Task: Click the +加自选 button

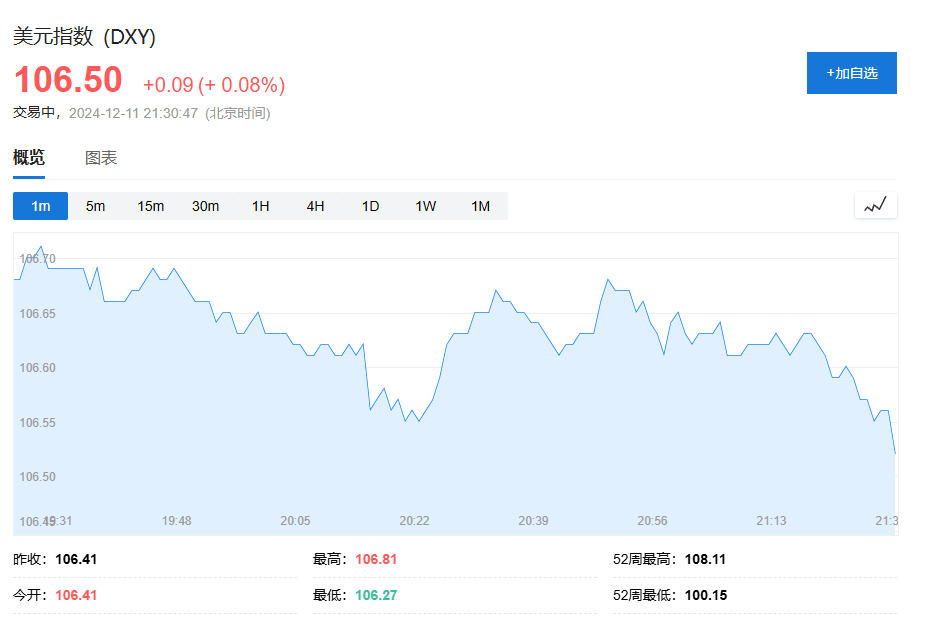Action: pyautogui.click(x=851, y=73)
